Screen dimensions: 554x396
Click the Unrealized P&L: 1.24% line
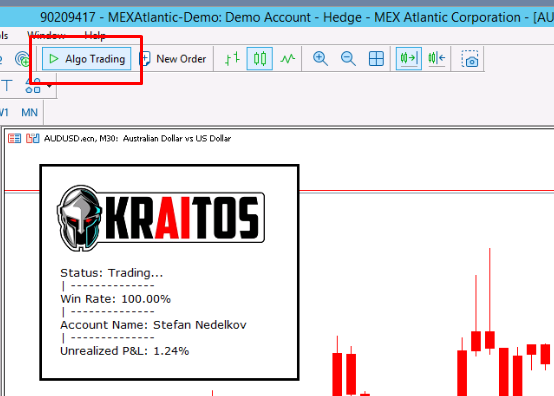[x=124, y=351]
